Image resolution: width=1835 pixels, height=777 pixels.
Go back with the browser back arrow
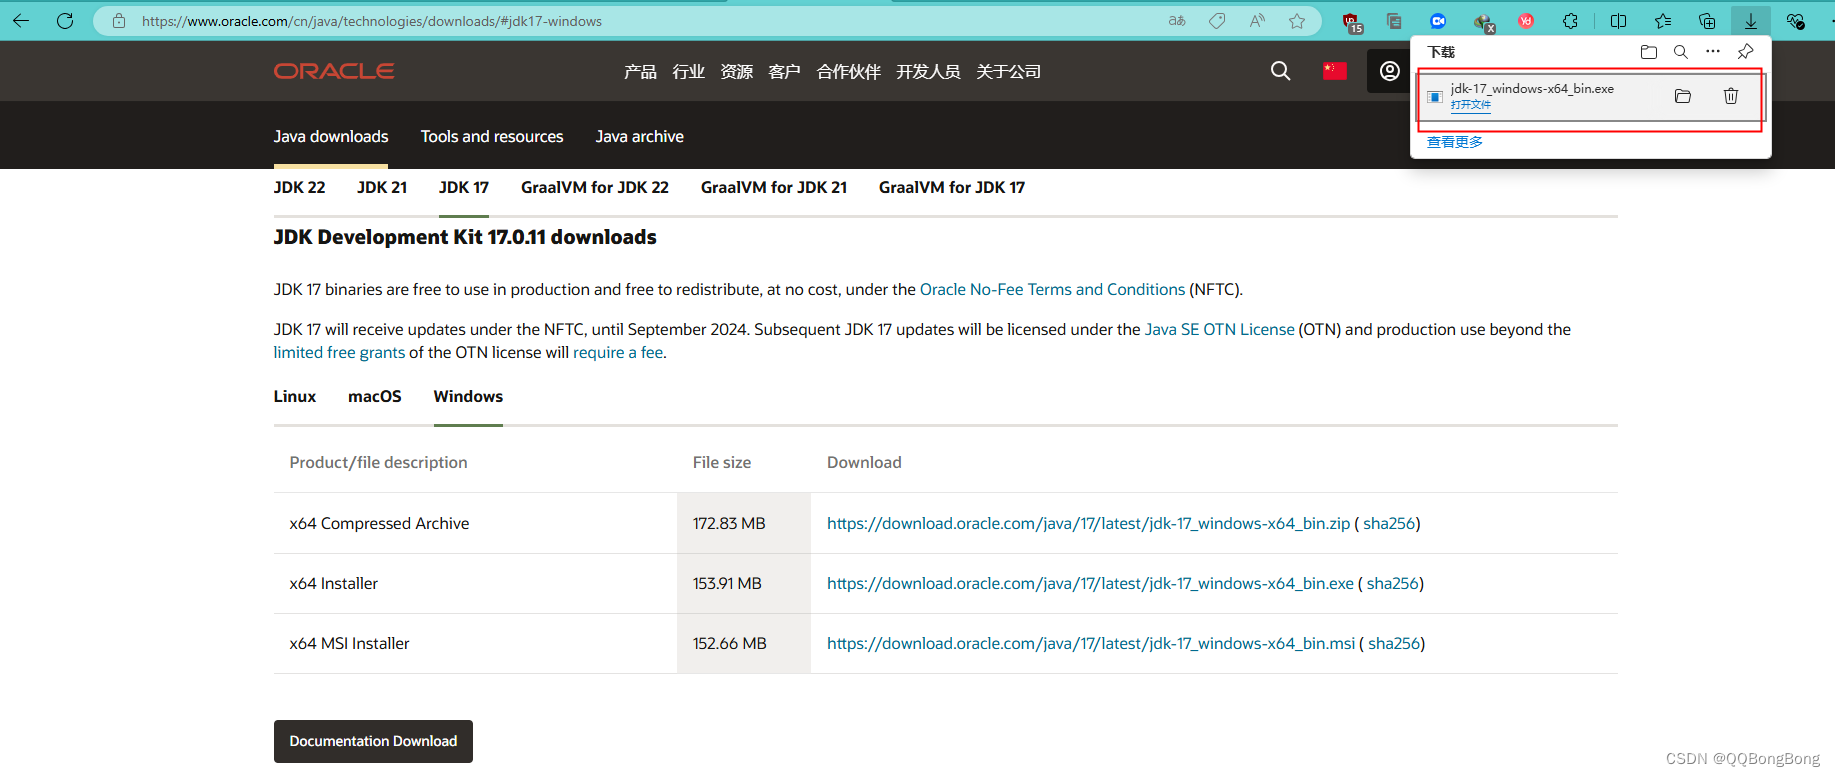(x=21, y=21)
